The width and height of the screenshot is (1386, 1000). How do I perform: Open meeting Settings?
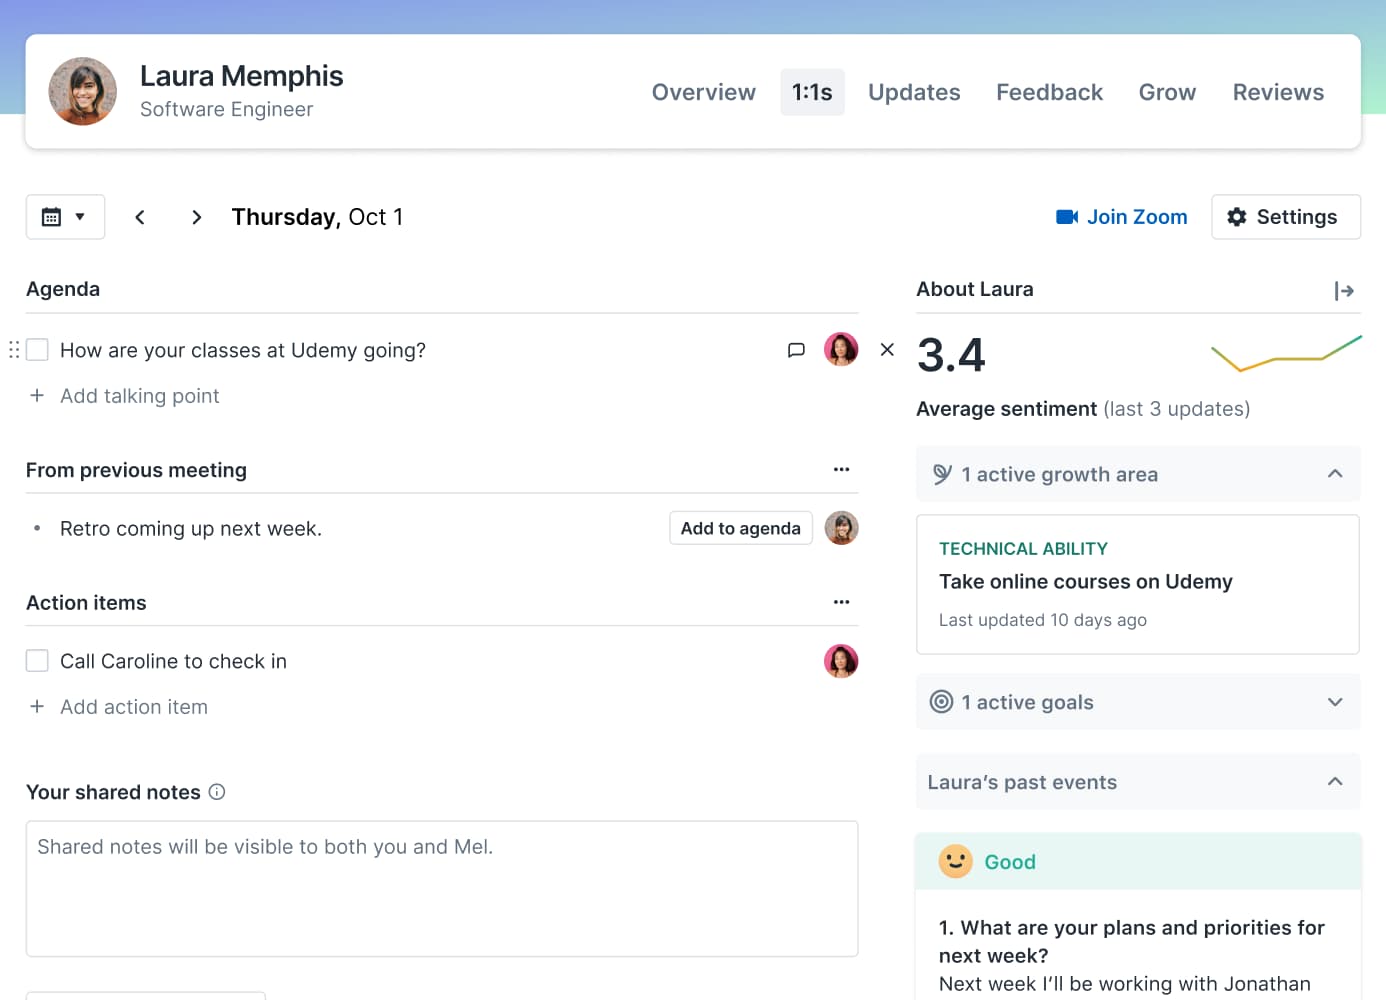[1286, 216]
